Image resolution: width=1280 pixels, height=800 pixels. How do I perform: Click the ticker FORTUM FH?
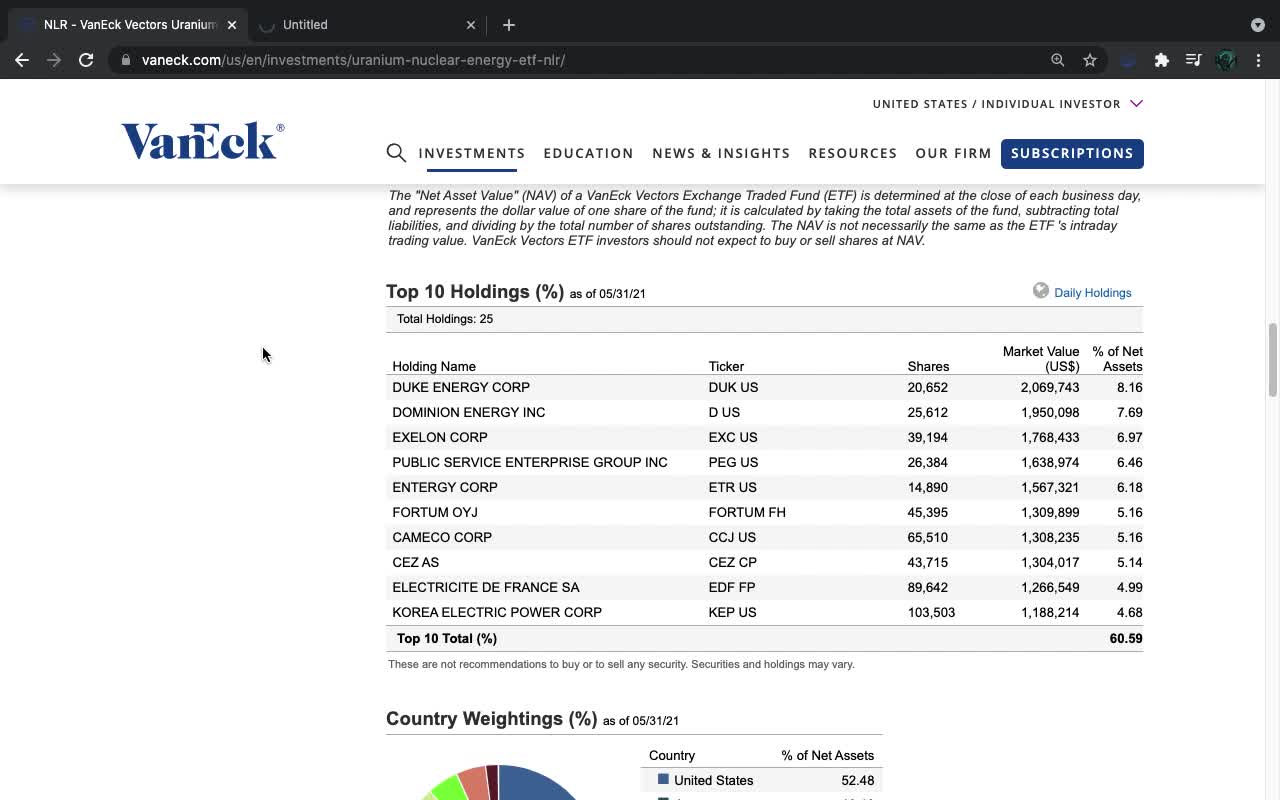pyautogui.click(x=747, y=512)
